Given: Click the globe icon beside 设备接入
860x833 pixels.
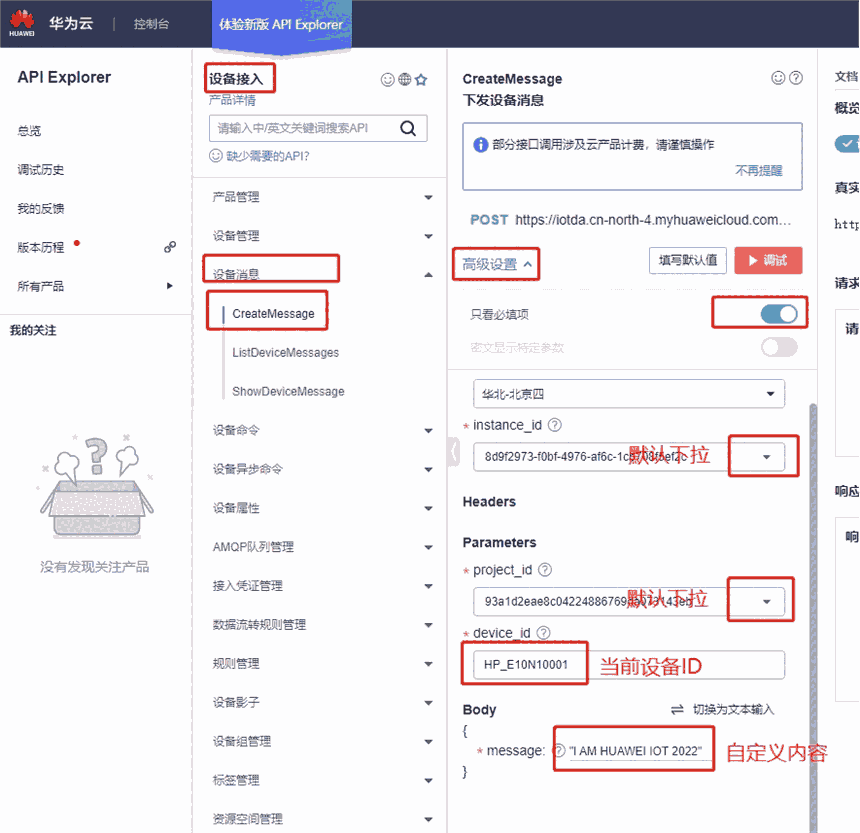Looking at the screenshot, I should [x=405, y=80].
